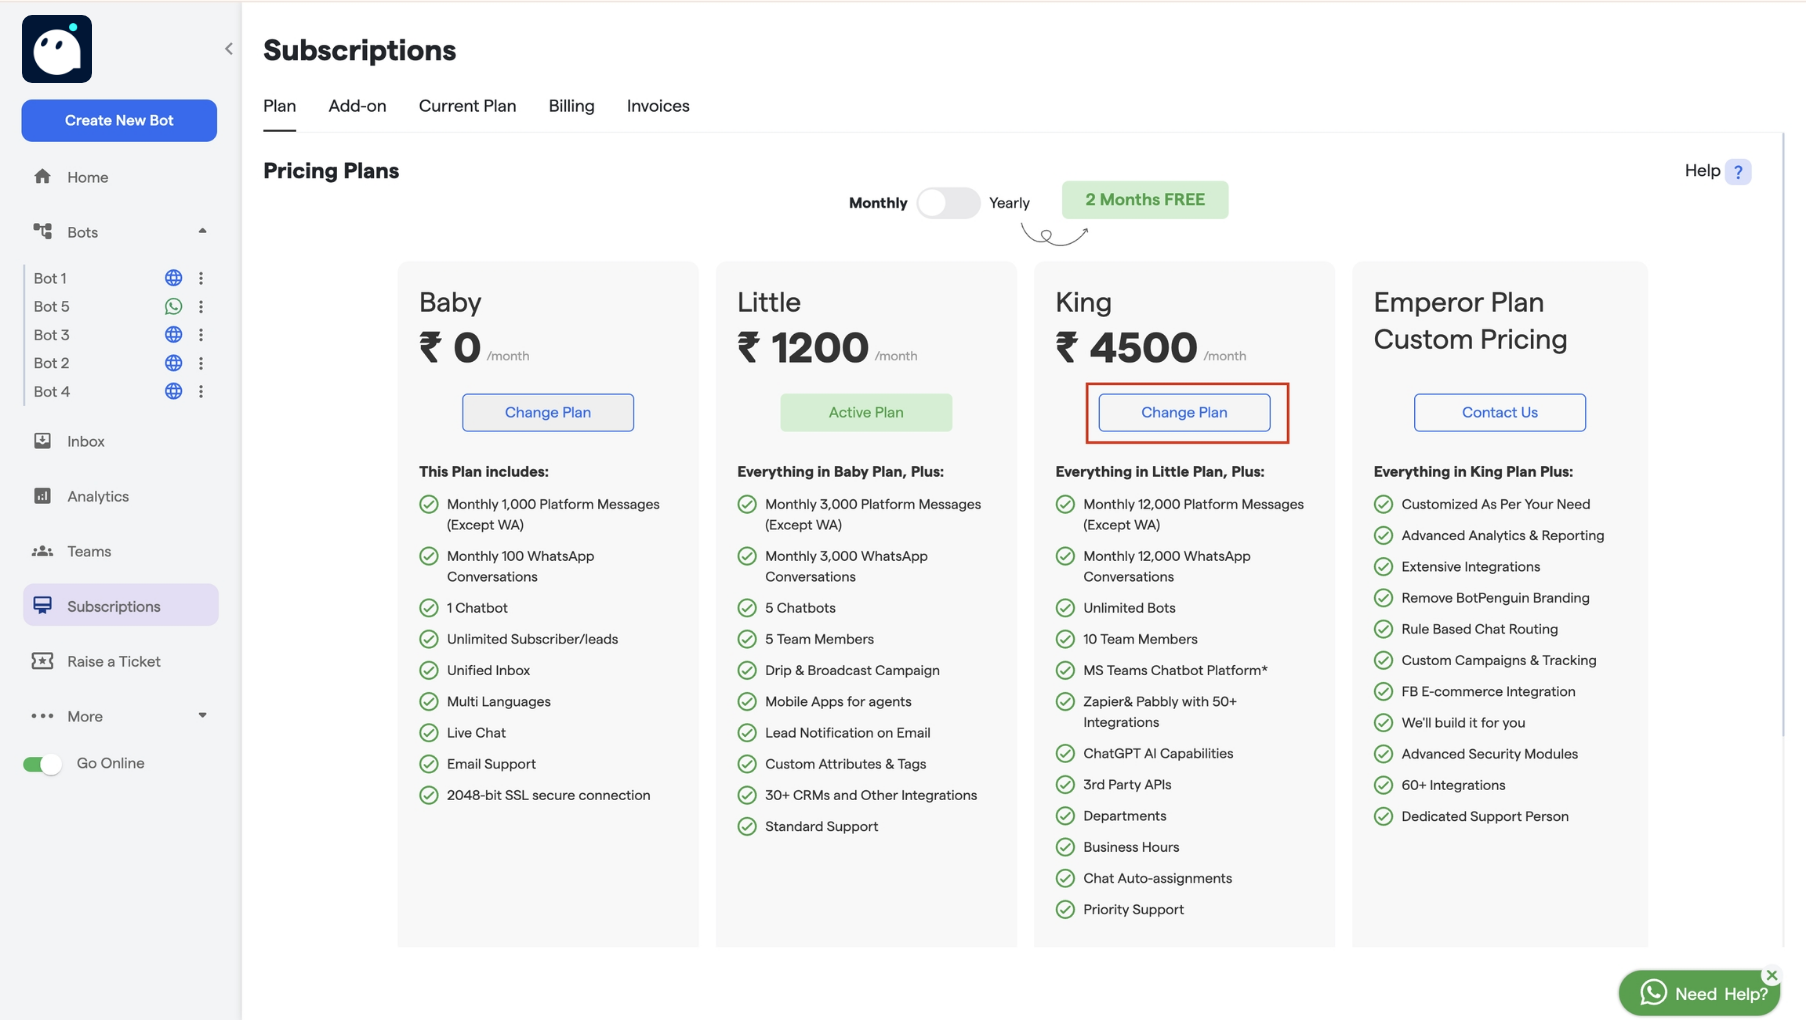1806x1020 pixels.
Task: Collapse the Bots list chevron
Action: coord(202,231)
